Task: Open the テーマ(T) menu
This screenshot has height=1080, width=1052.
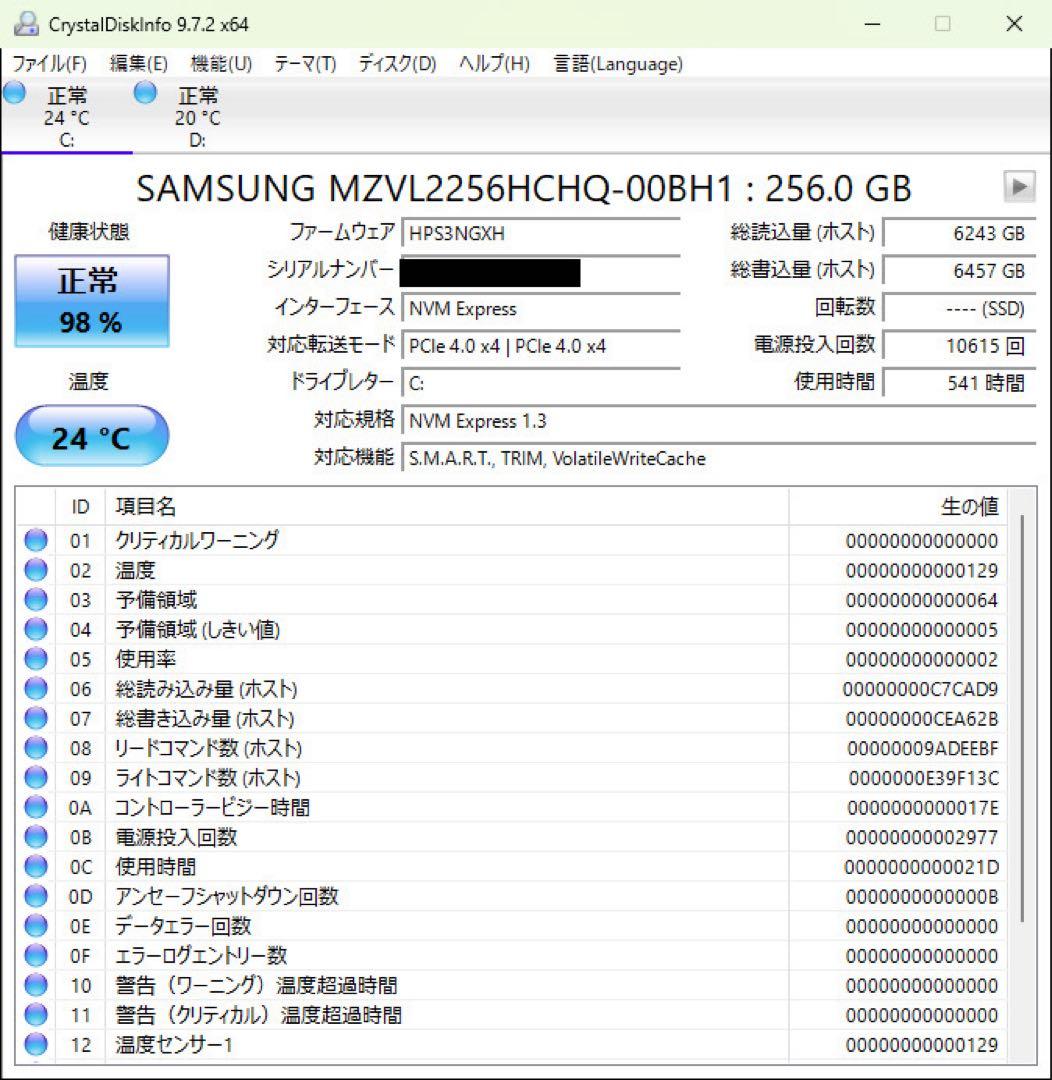Action: pos(303,63)
